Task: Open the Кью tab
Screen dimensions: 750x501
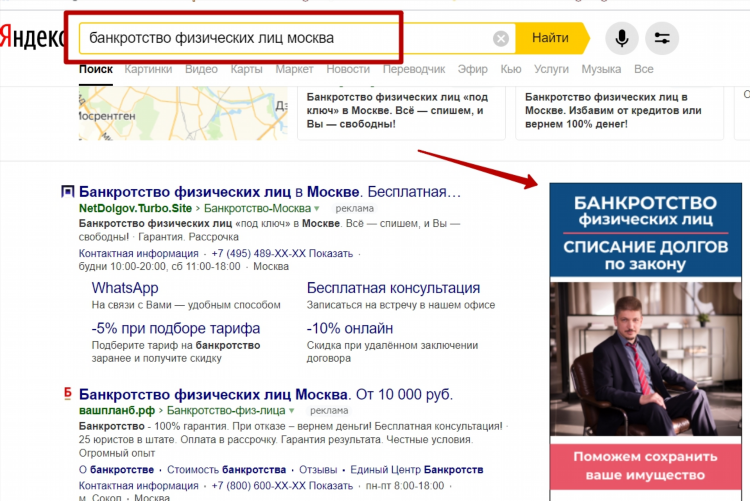Action: click(511, 69)
